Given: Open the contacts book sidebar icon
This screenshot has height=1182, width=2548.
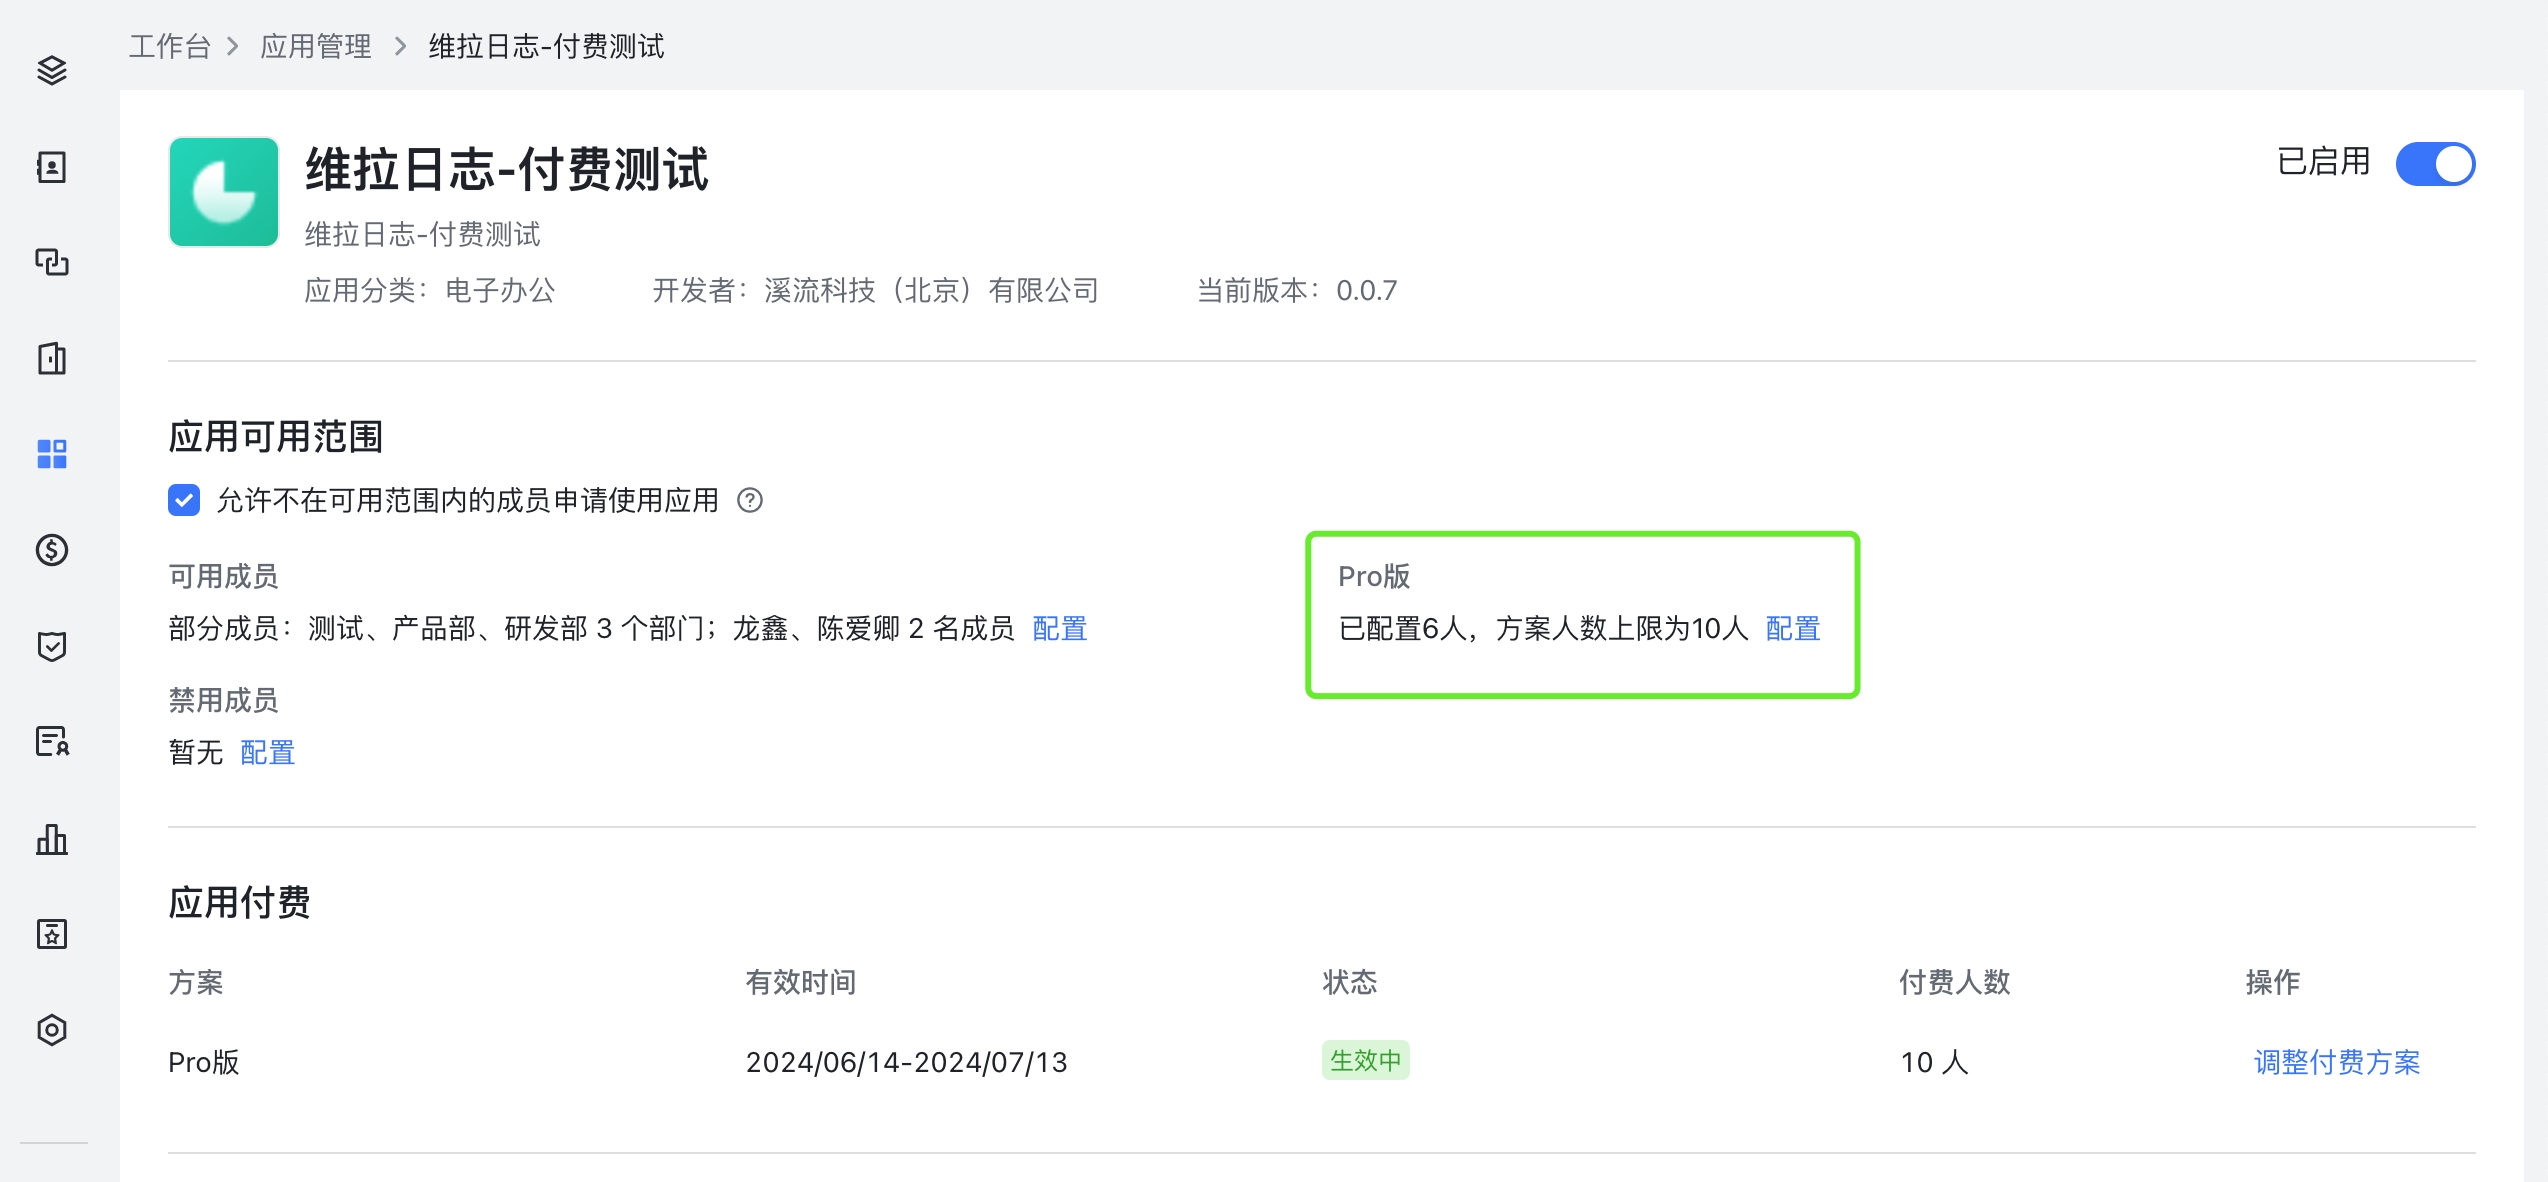Looking at the screenshot, I should pos(52,167).
